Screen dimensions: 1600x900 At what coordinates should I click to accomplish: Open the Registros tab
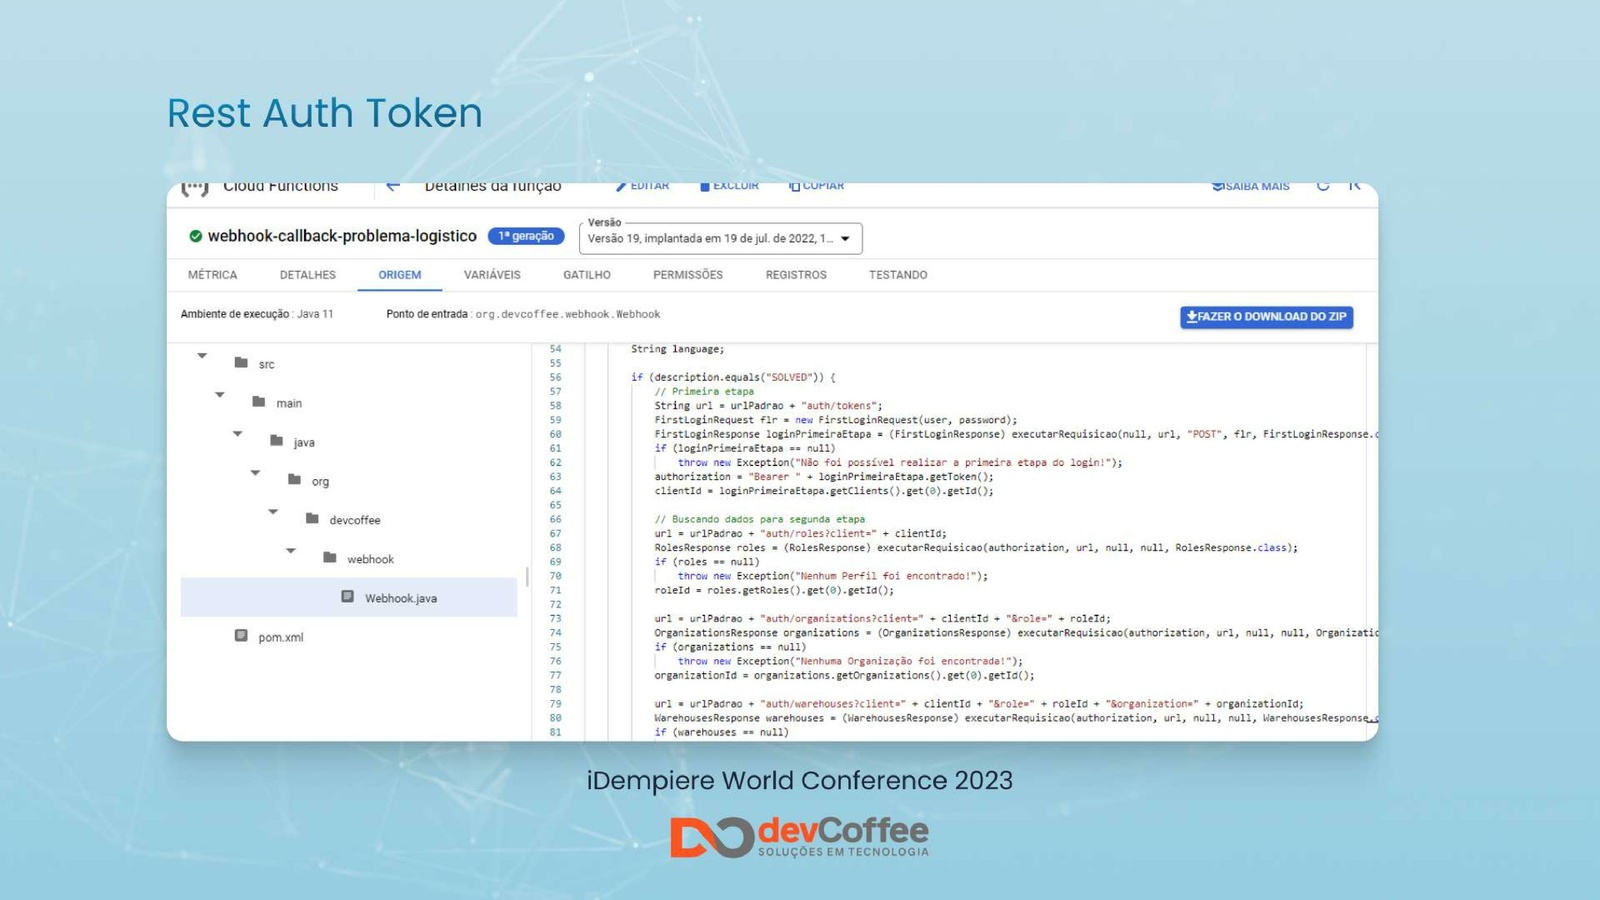pyautogui.click(x=796, y=275)
